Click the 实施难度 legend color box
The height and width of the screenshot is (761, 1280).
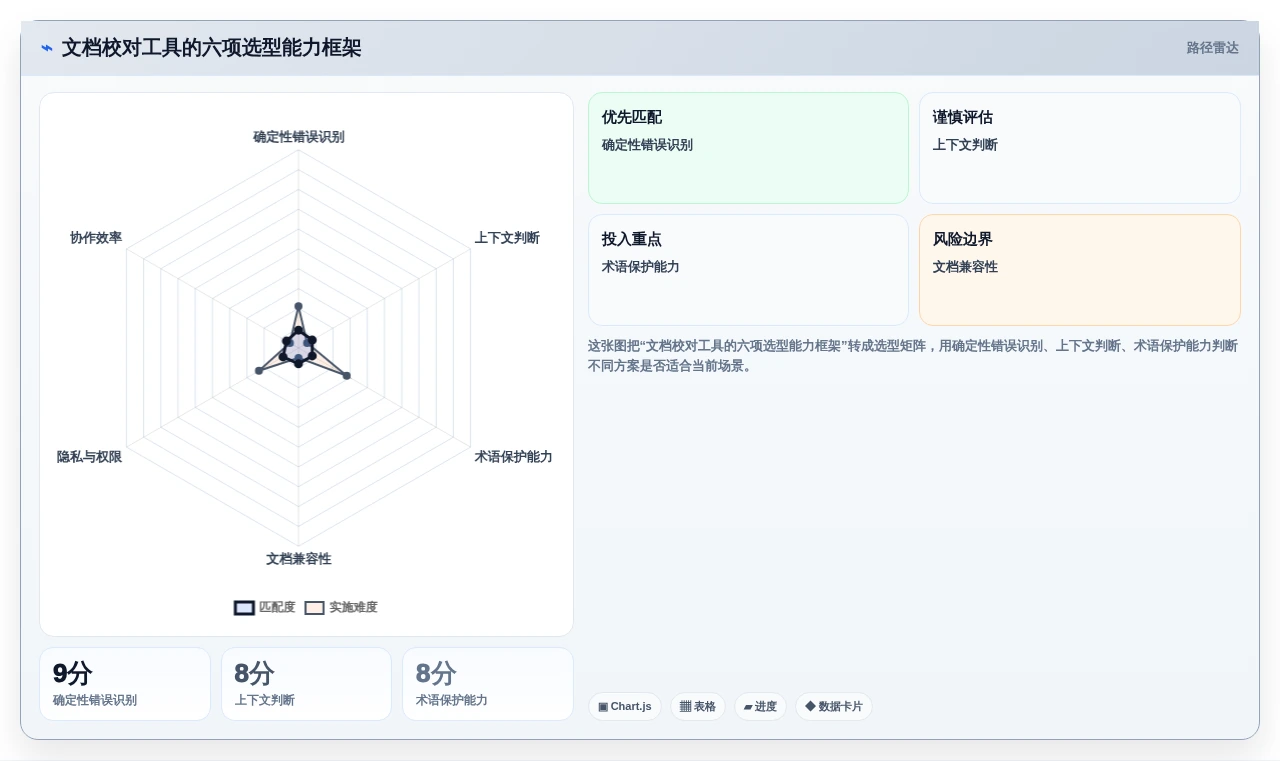(x=315, y=608)
